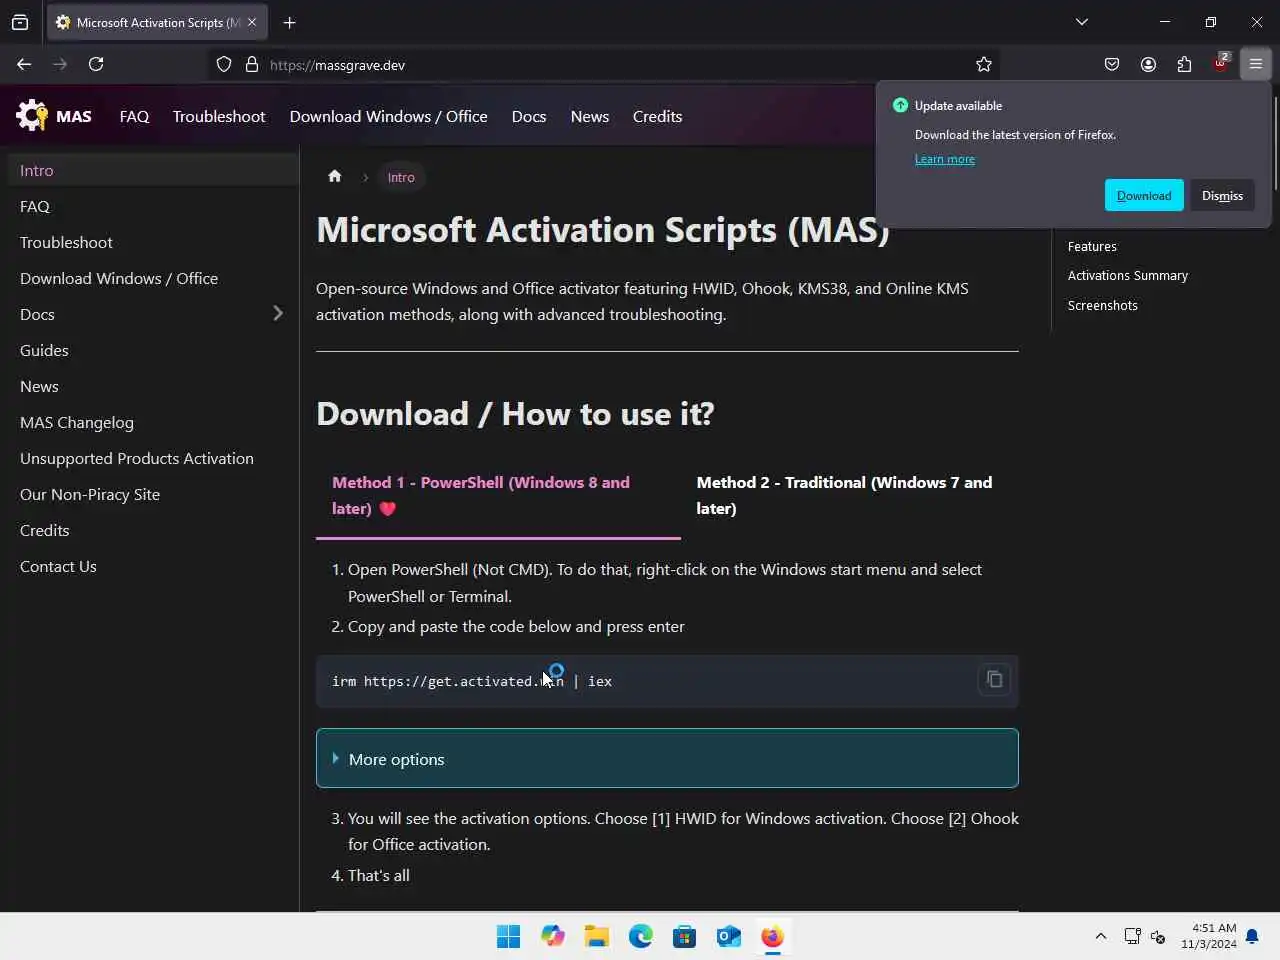Click the Firefox back arrow

click(x=24, y=64)
